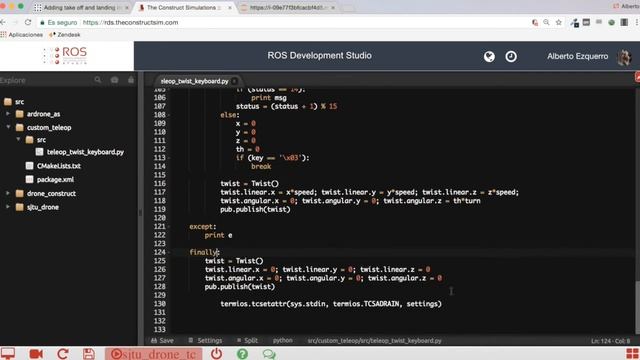Viewport: 640px width, 360px height.
Task: Click the clock icon in studio header
Action: pyautogui.click(x=511, y=56)
